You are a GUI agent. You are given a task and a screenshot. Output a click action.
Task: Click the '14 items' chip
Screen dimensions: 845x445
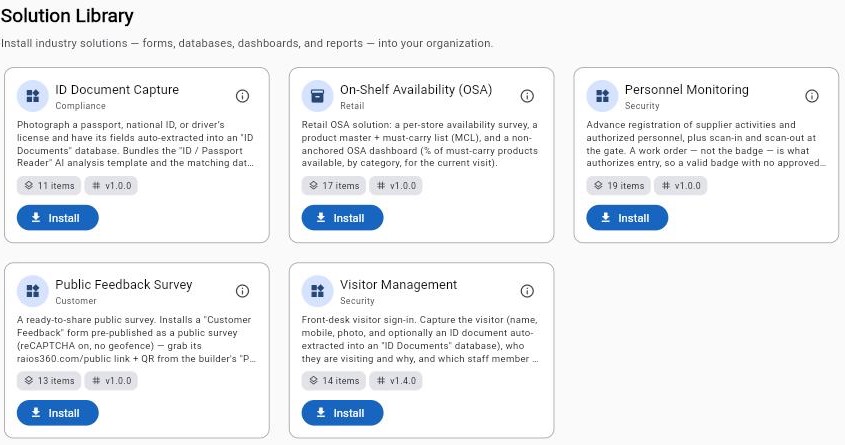coord(334,380)
